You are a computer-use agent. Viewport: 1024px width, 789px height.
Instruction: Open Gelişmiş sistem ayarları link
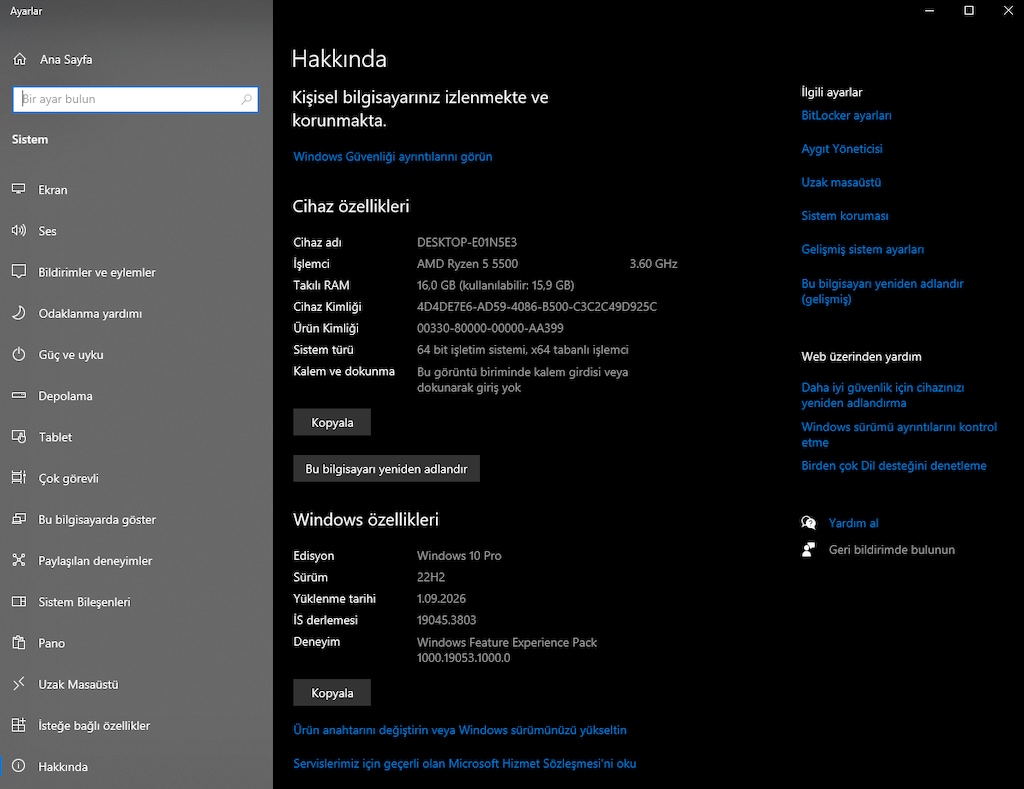coord(863,250)
